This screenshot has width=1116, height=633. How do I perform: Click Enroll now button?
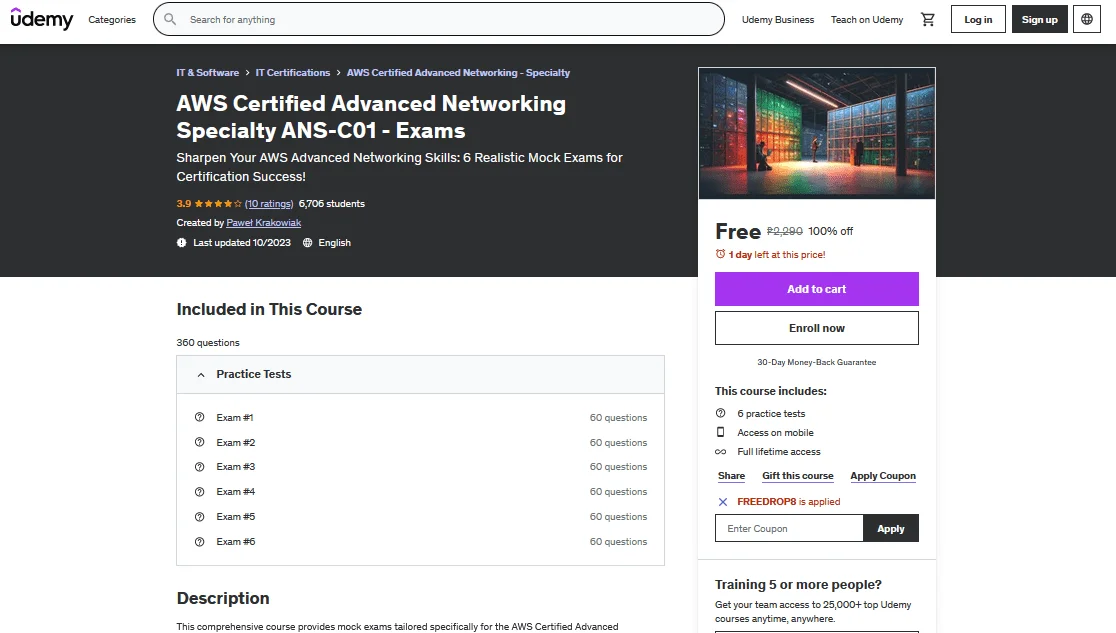(x=816, y=328)
